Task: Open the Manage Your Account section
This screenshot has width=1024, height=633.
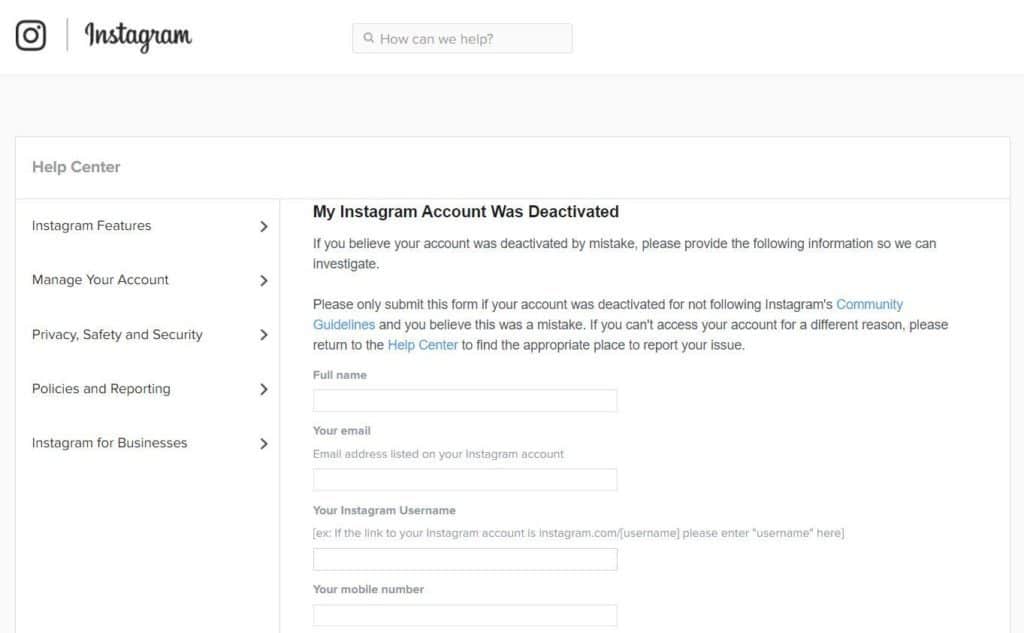Action: point(100,280)
